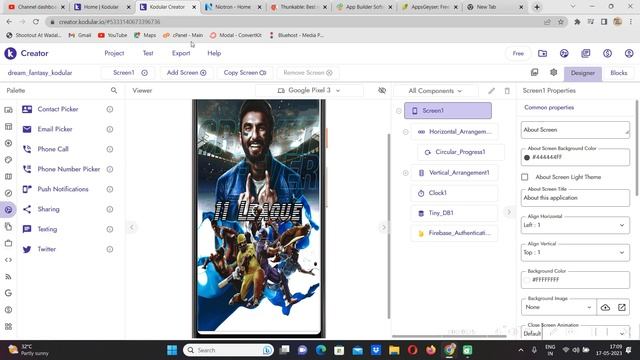The width and height of the screenshot is (640, 360).
Task: Click the Windows taskbar Search box
Action: 228,350
